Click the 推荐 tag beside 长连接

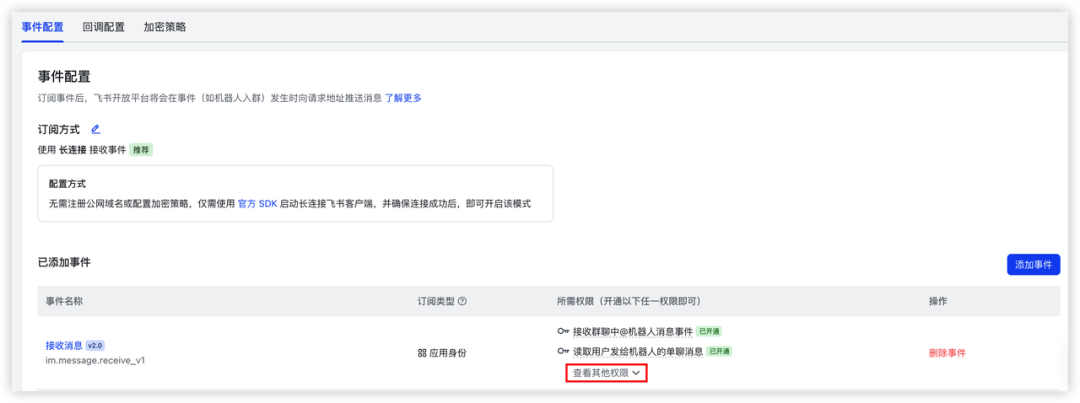click(141, 149)
